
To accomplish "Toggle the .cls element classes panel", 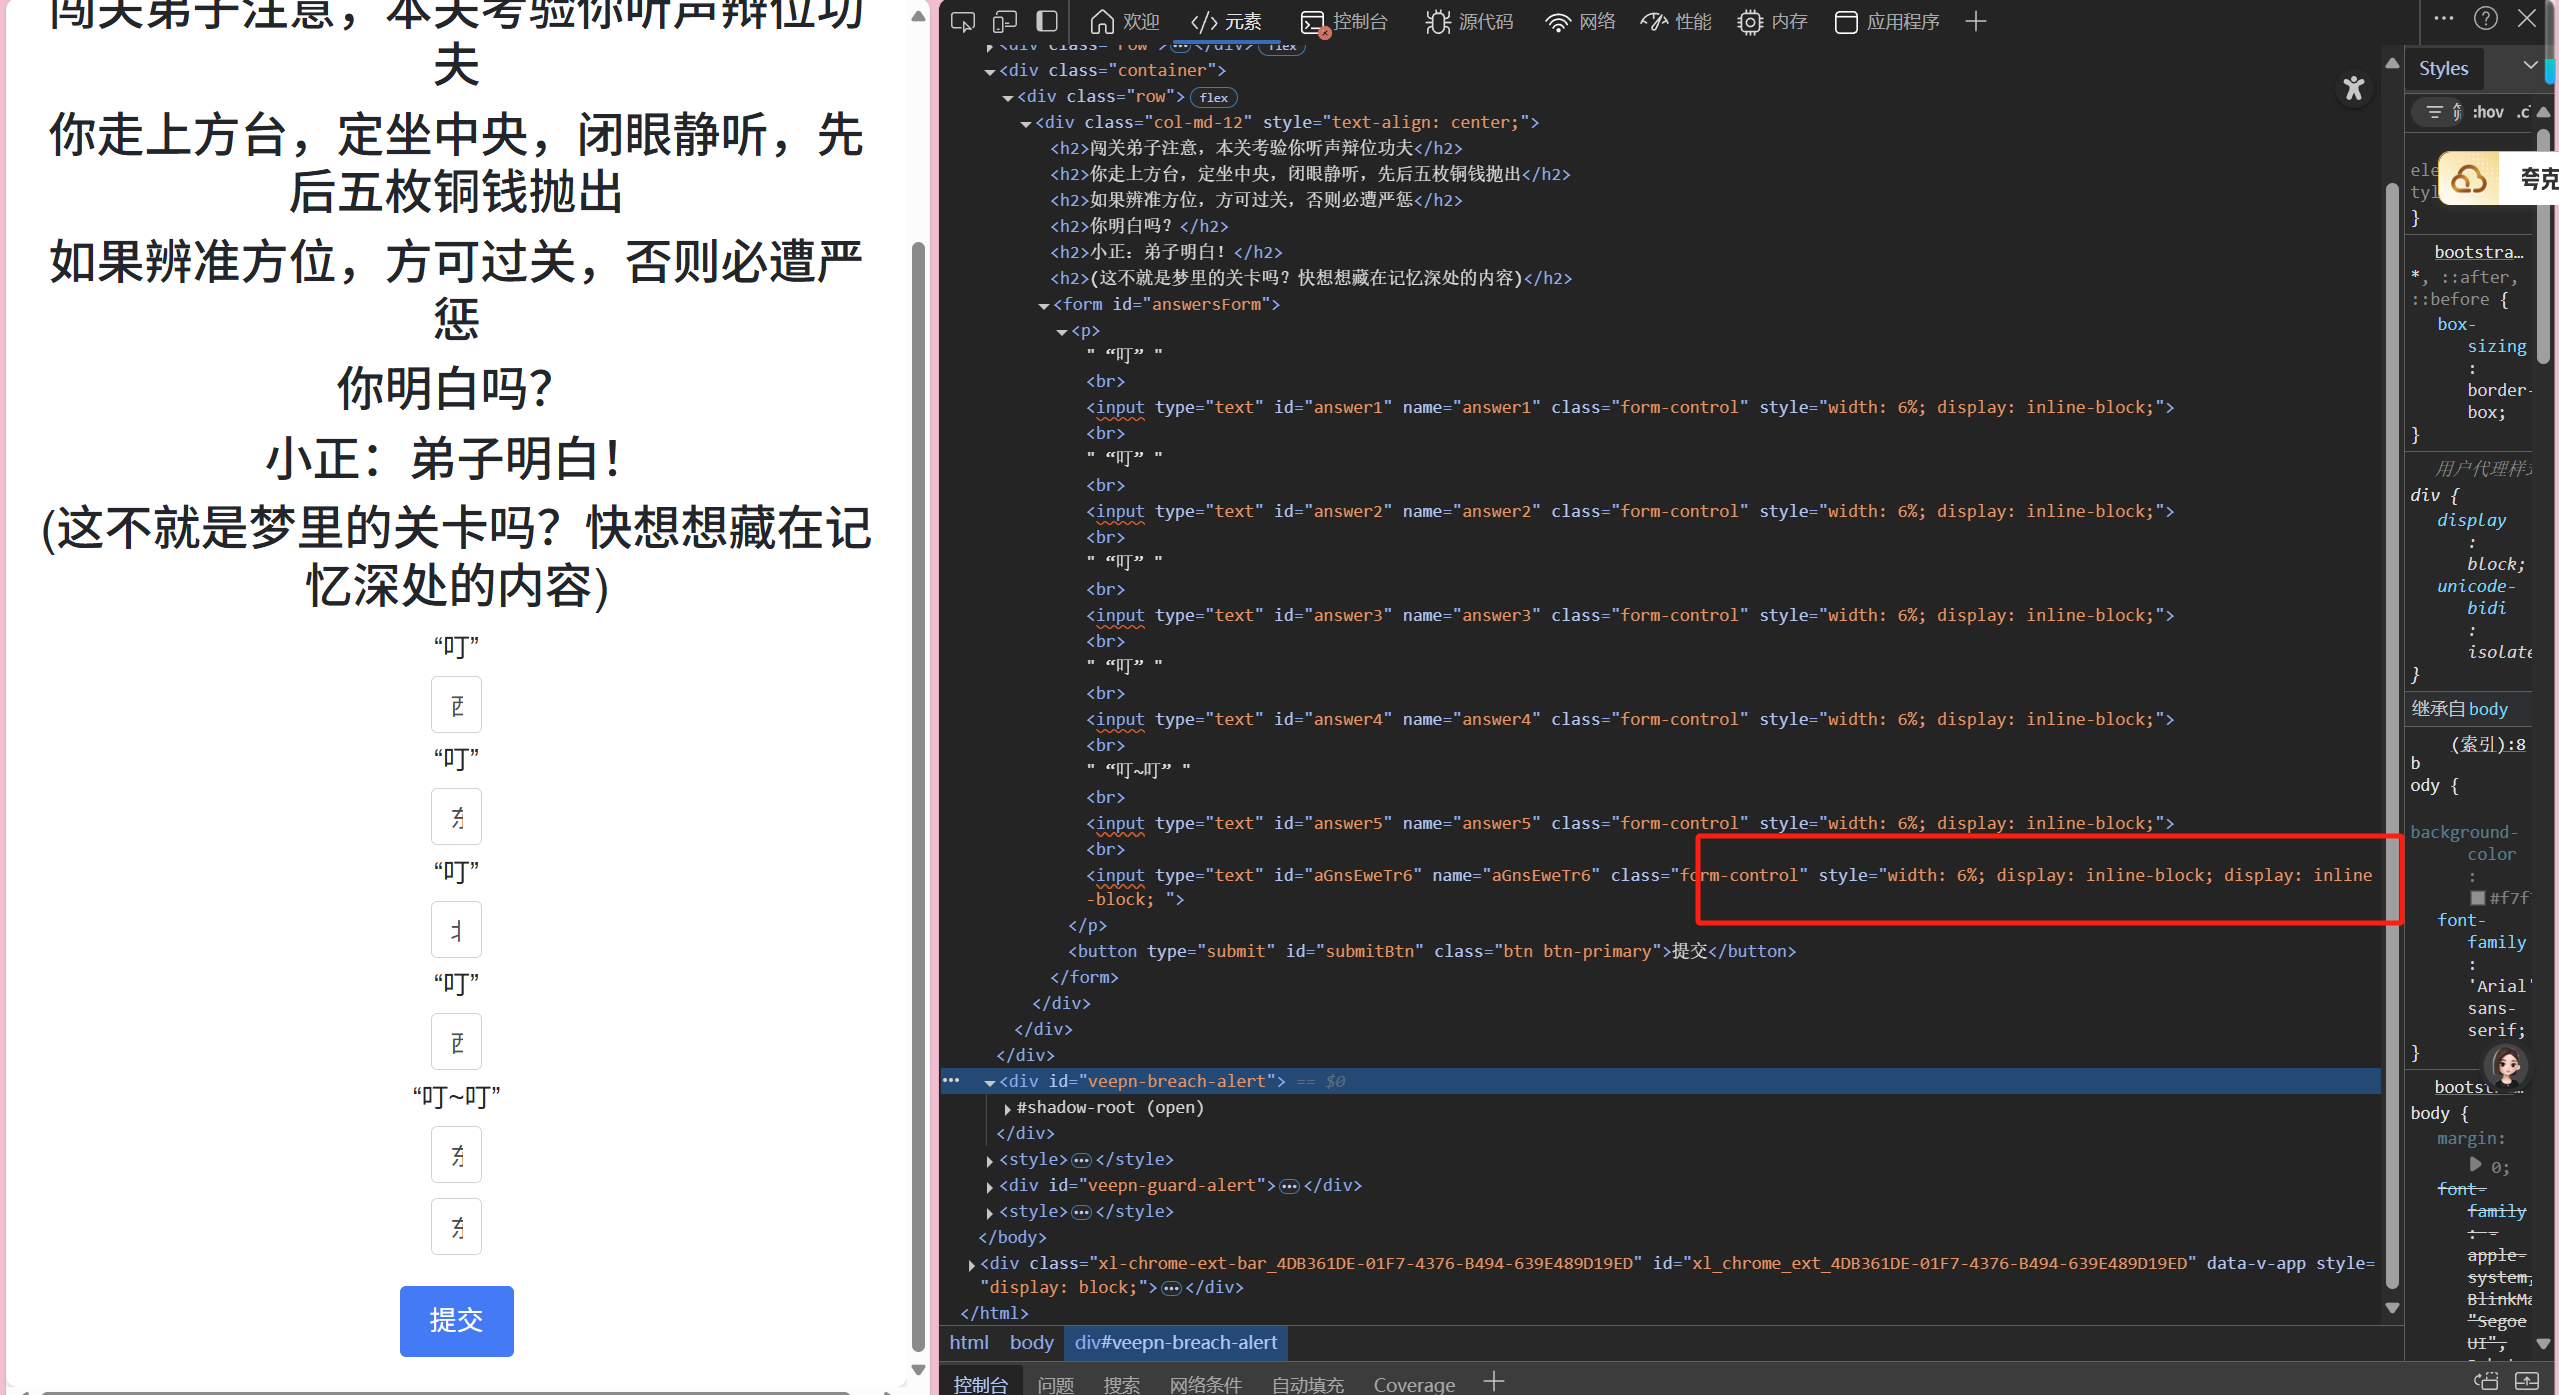I will 2522,112.
